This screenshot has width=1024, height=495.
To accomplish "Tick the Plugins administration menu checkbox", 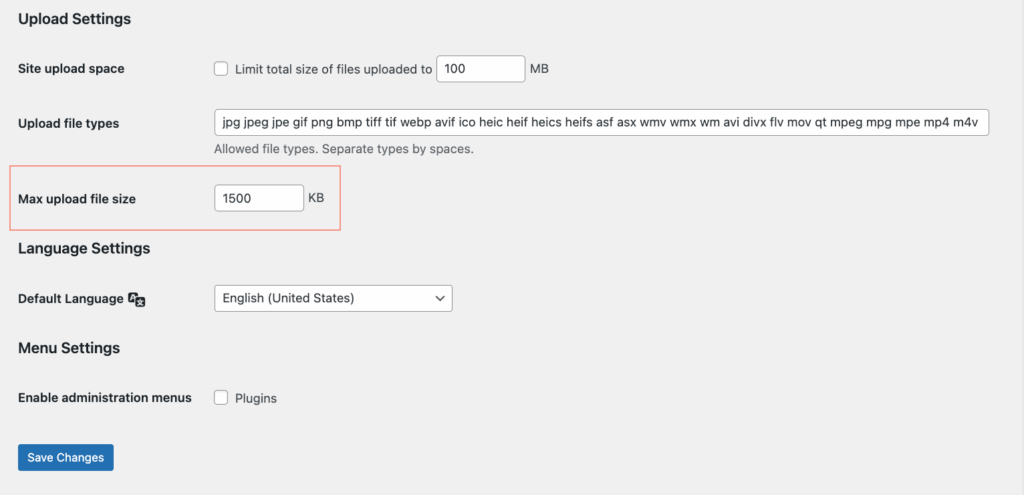I will pos(221,398).
